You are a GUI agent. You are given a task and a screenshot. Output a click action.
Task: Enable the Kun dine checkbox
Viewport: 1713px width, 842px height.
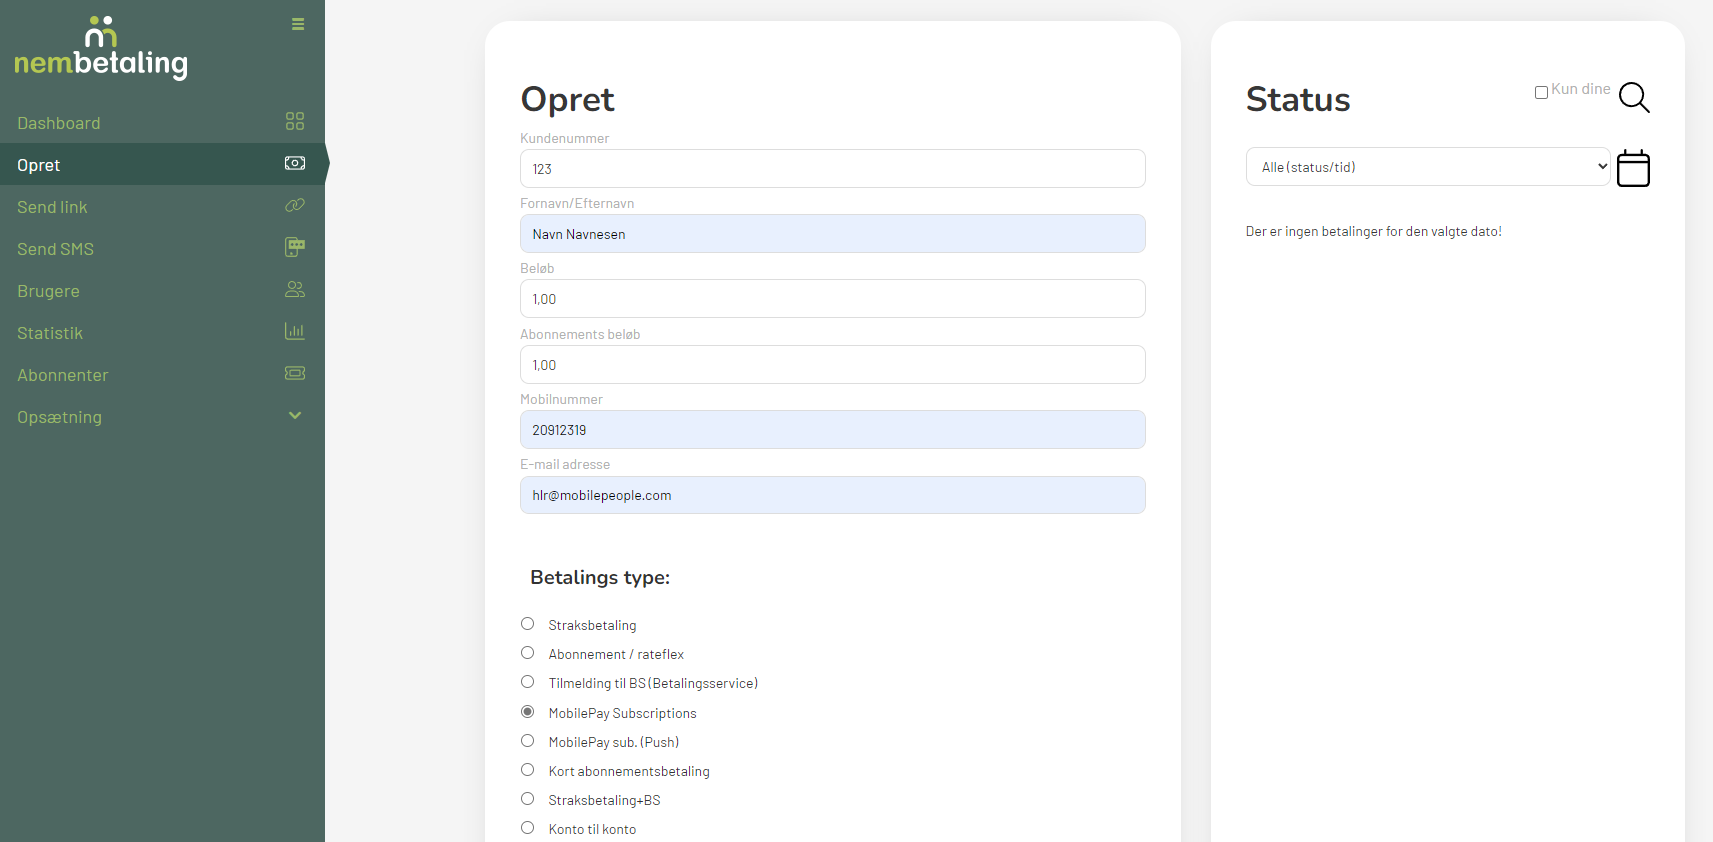1541,92
